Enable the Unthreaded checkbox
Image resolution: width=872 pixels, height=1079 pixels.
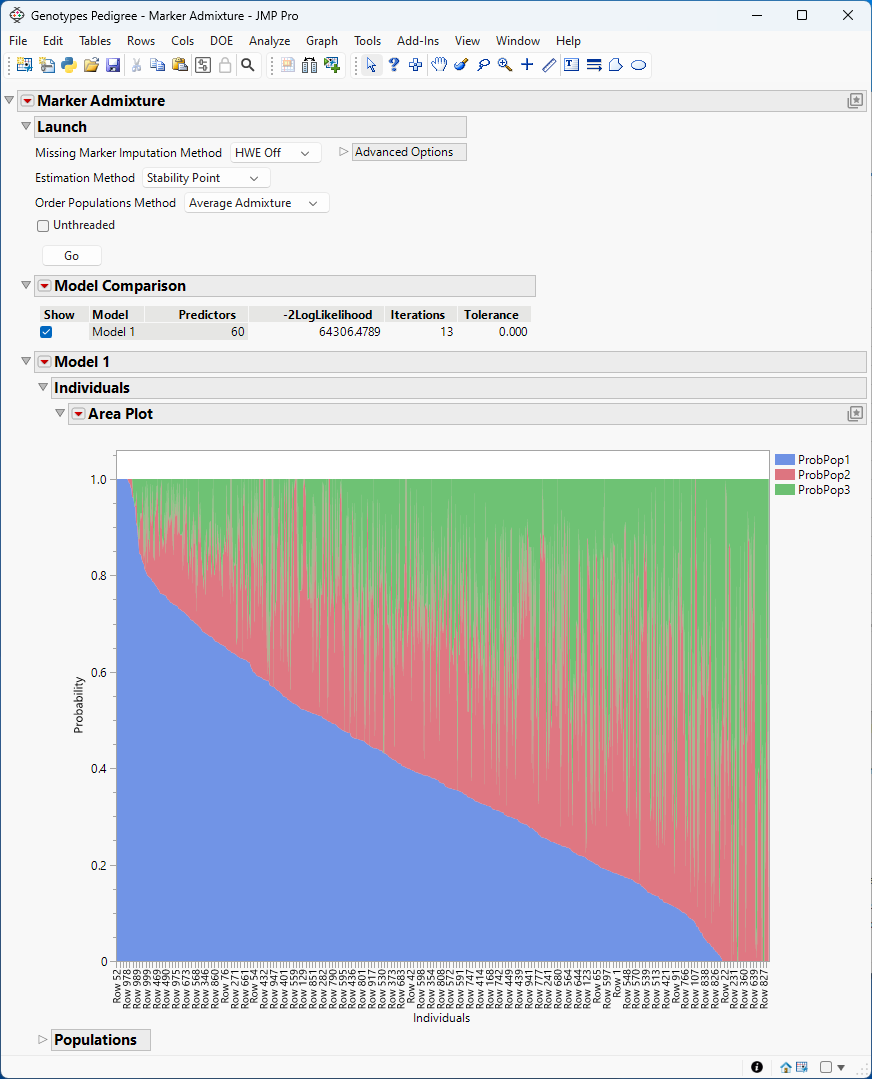tap(42, 225)
